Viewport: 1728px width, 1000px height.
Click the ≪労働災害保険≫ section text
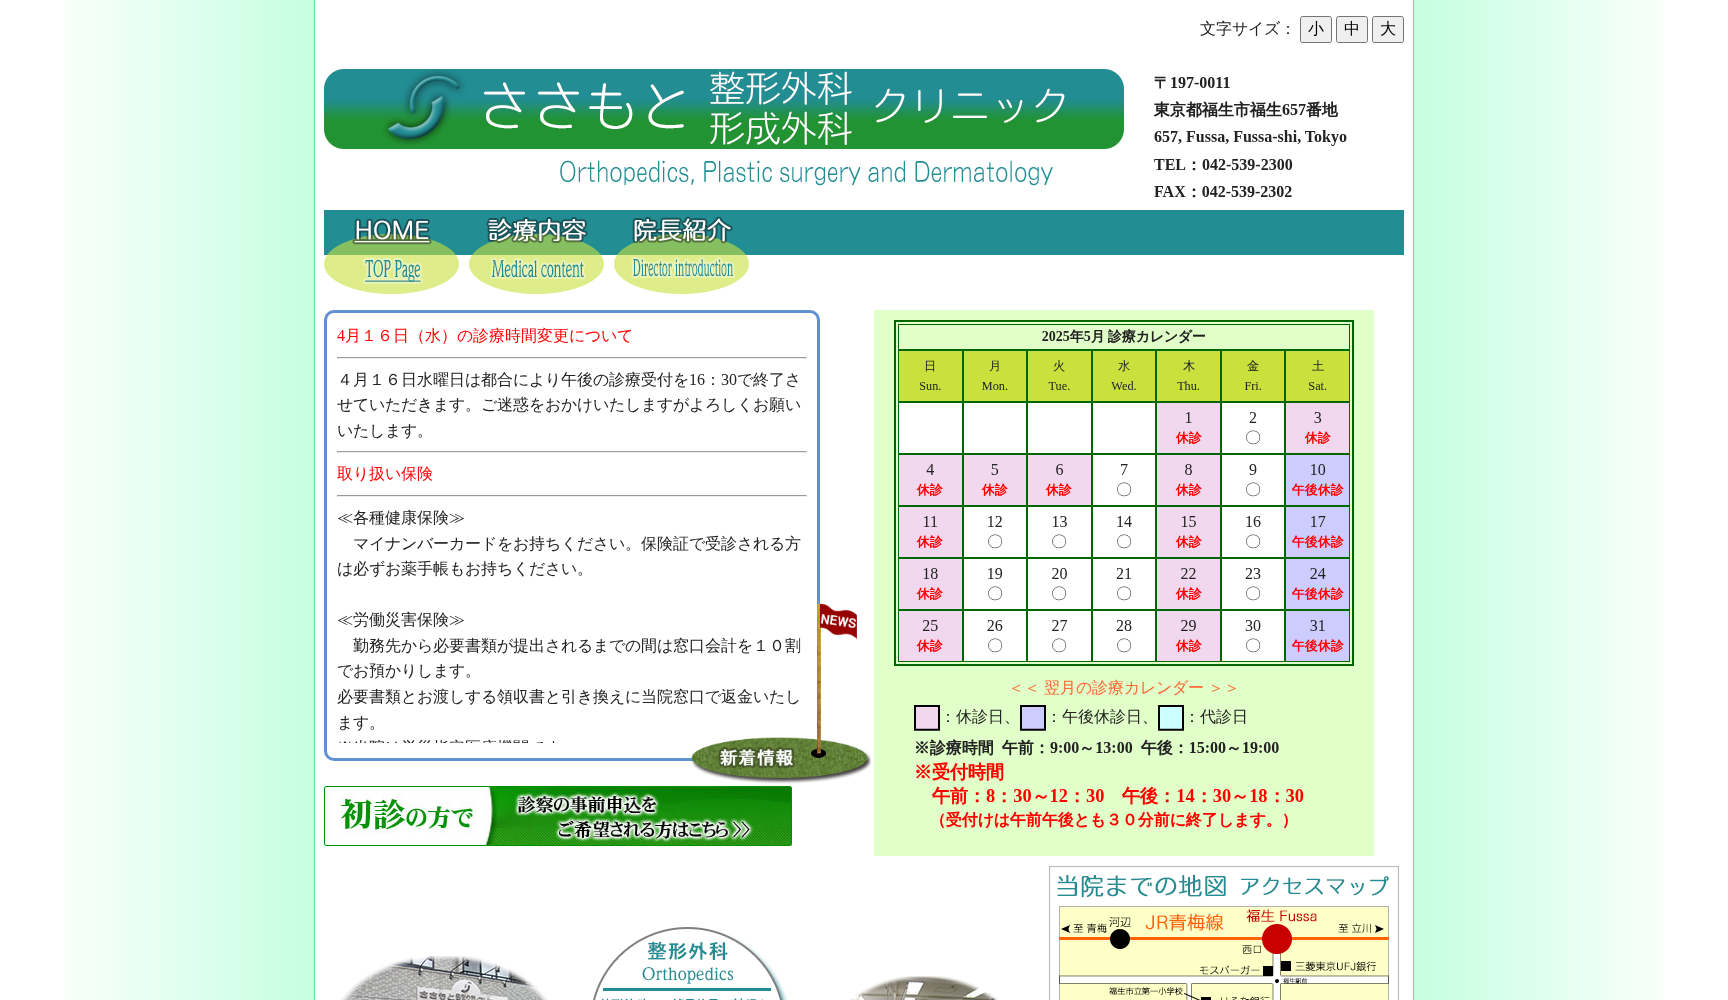click(x=401, y=620)
